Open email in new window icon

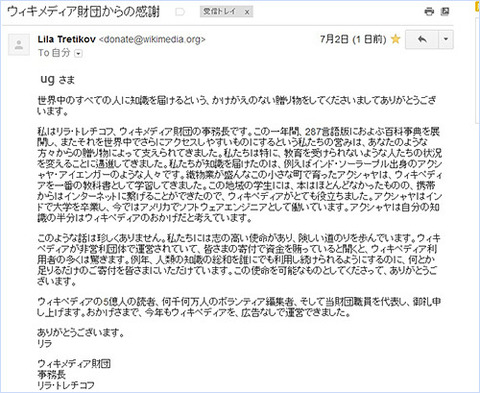[x=445, y=12]
